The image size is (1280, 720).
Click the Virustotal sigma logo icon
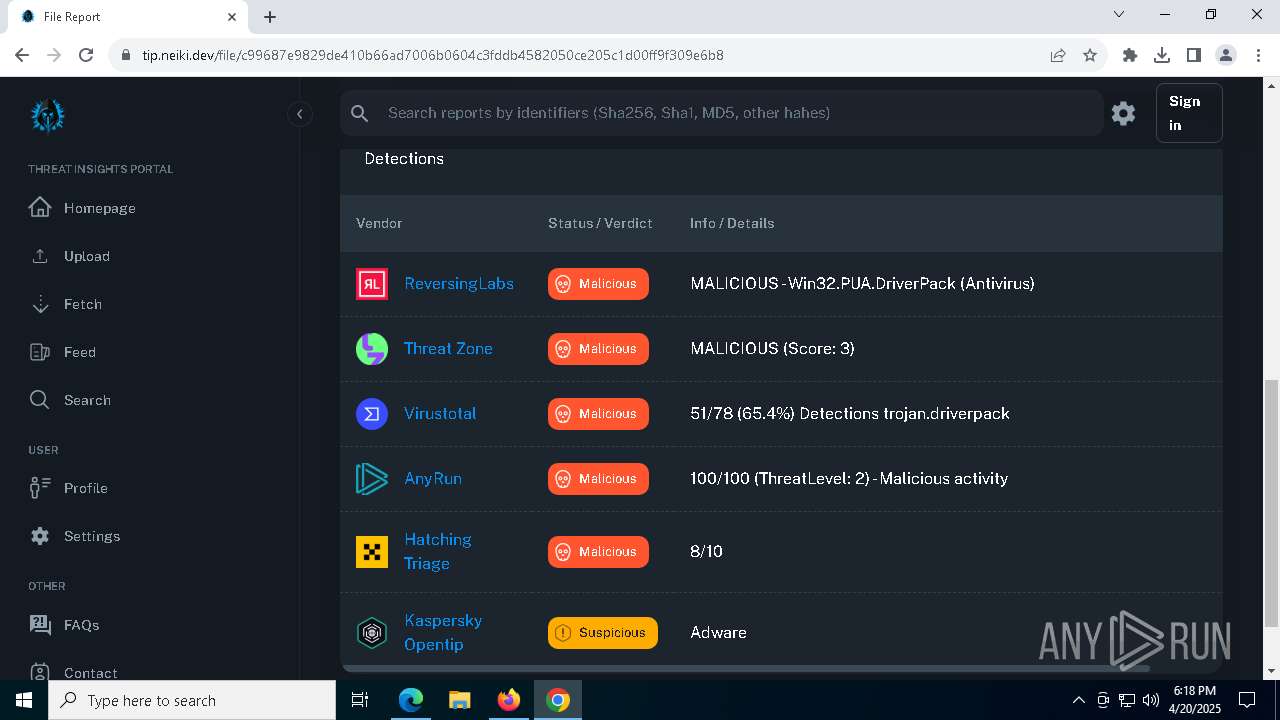(x=372, y=414)
